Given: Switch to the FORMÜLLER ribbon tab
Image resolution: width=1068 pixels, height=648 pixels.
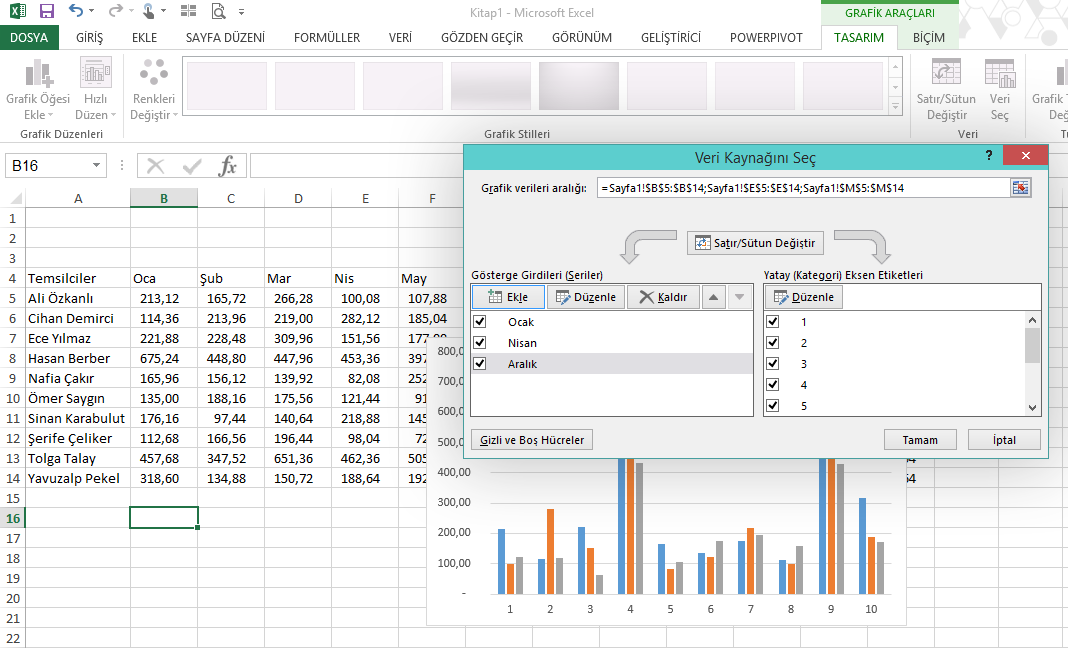Looking at the screenshot, I should click(x=326, y=38).
